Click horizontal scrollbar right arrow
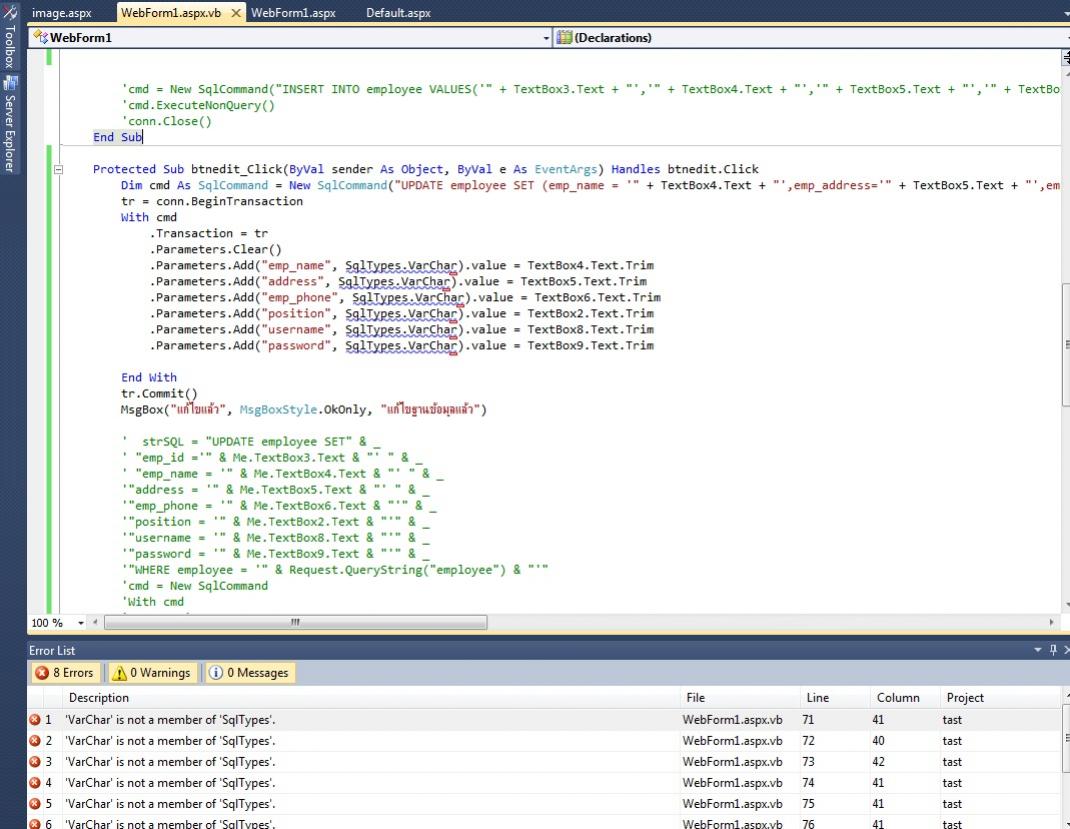1070x829 pixels. coord(1052,622)
